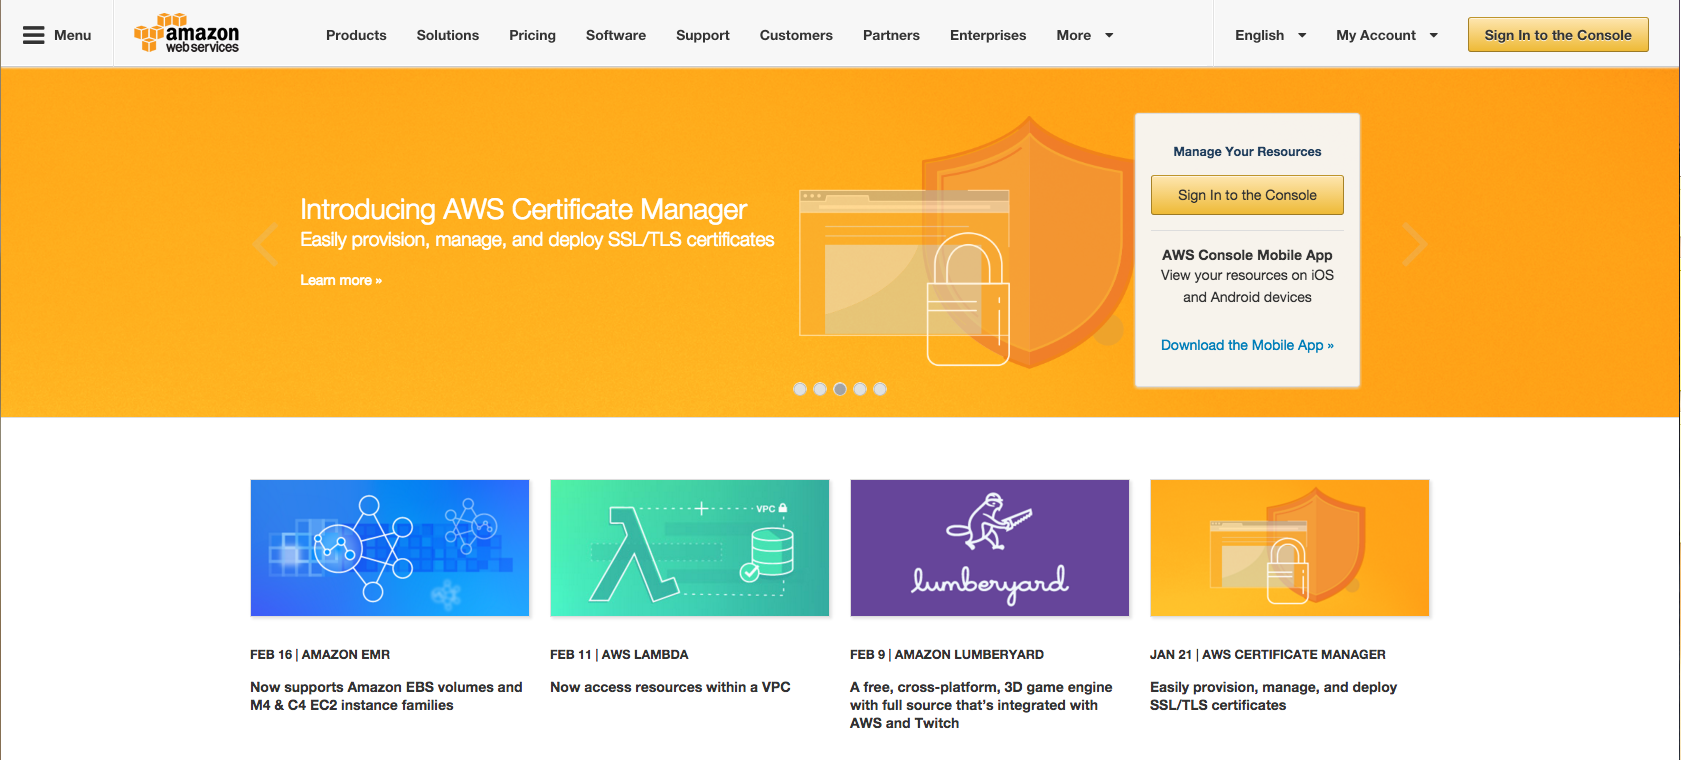This screenshot has width=1681, height=760.
Task: Expand the My Account dropdown
Action: 1387,35
